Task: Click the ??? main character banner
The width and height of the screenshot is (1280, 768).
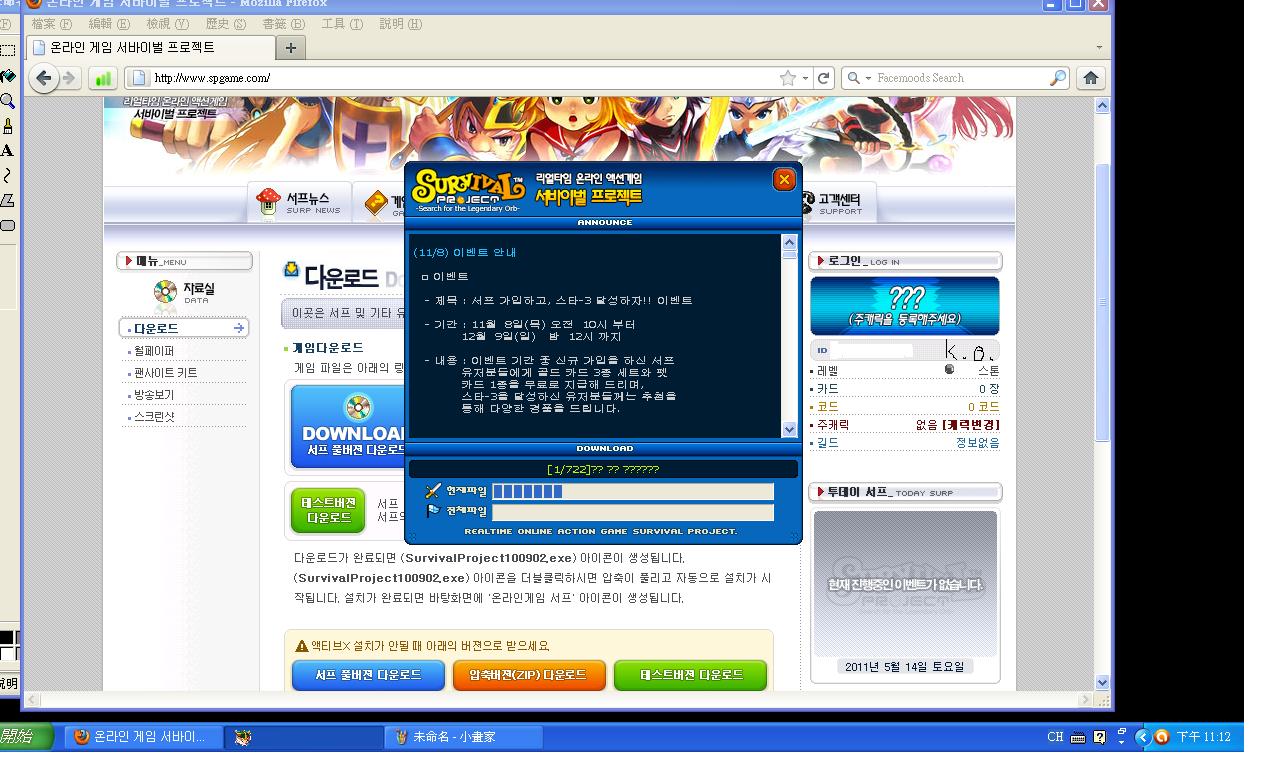Action: tap(904, 306)
